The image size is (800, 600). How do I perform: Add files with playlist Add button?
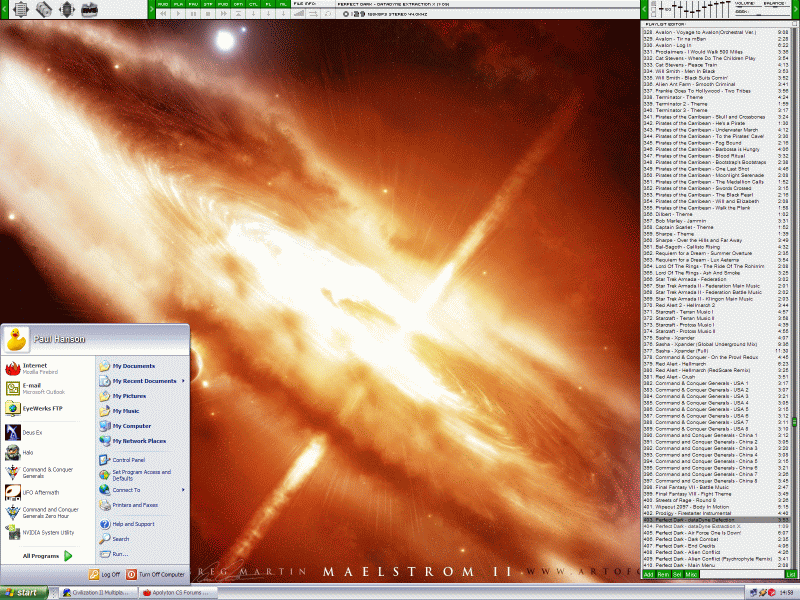coord(648,574)
